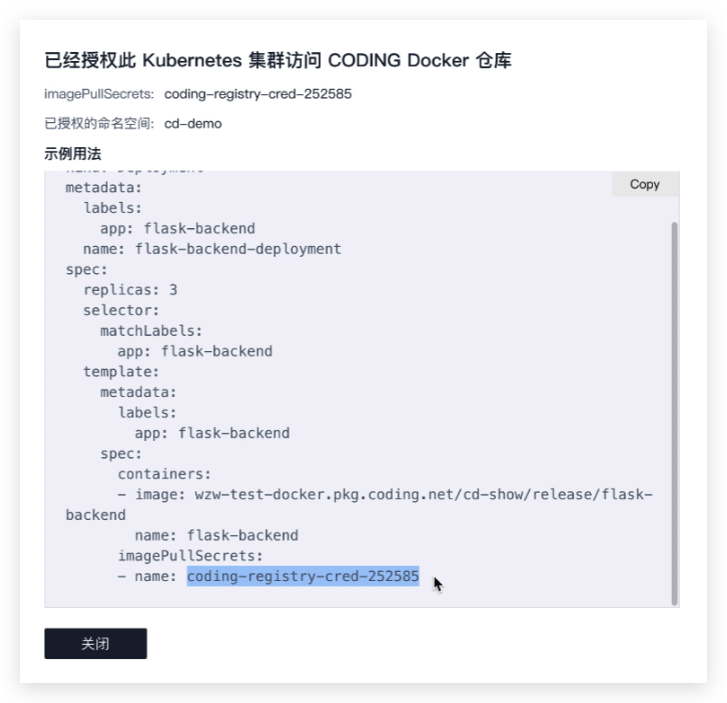Click the imagePullSecrets value at the top

tap(258, 94)
